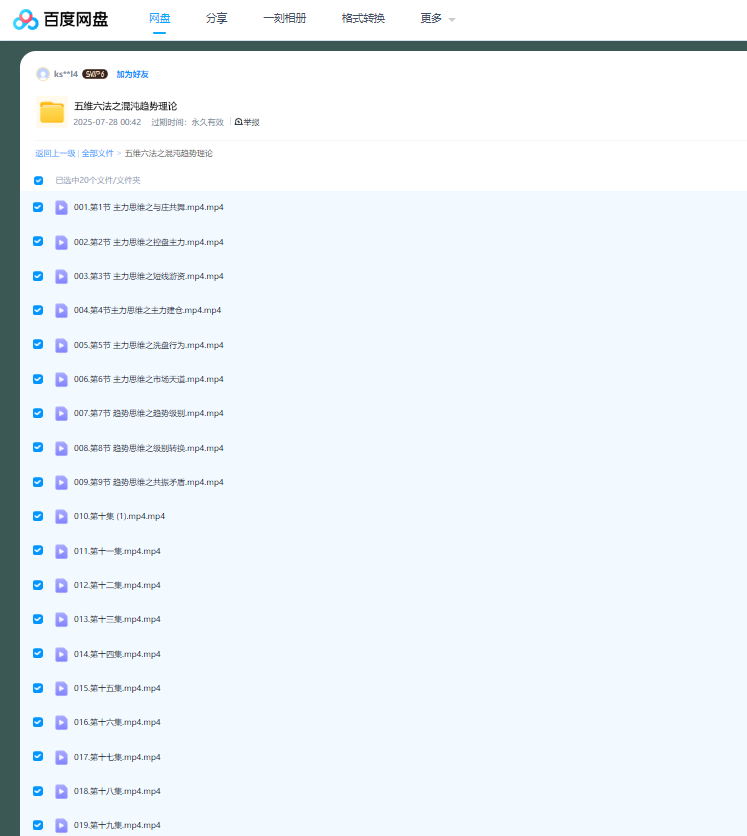Click the 举报 report button
The image size is (747, 836).
tap(247, 122)
